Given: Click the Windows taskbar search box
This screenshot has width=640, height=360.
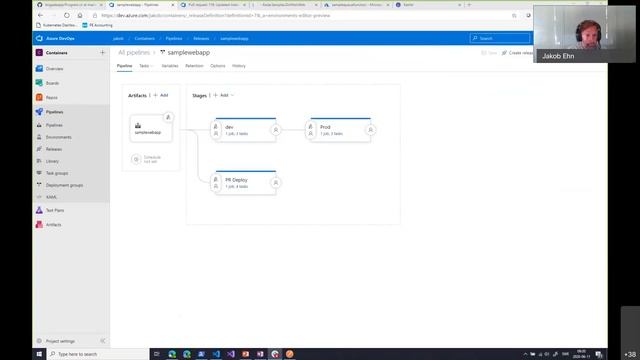Looking at the screenshot, I should click(98, 354).
